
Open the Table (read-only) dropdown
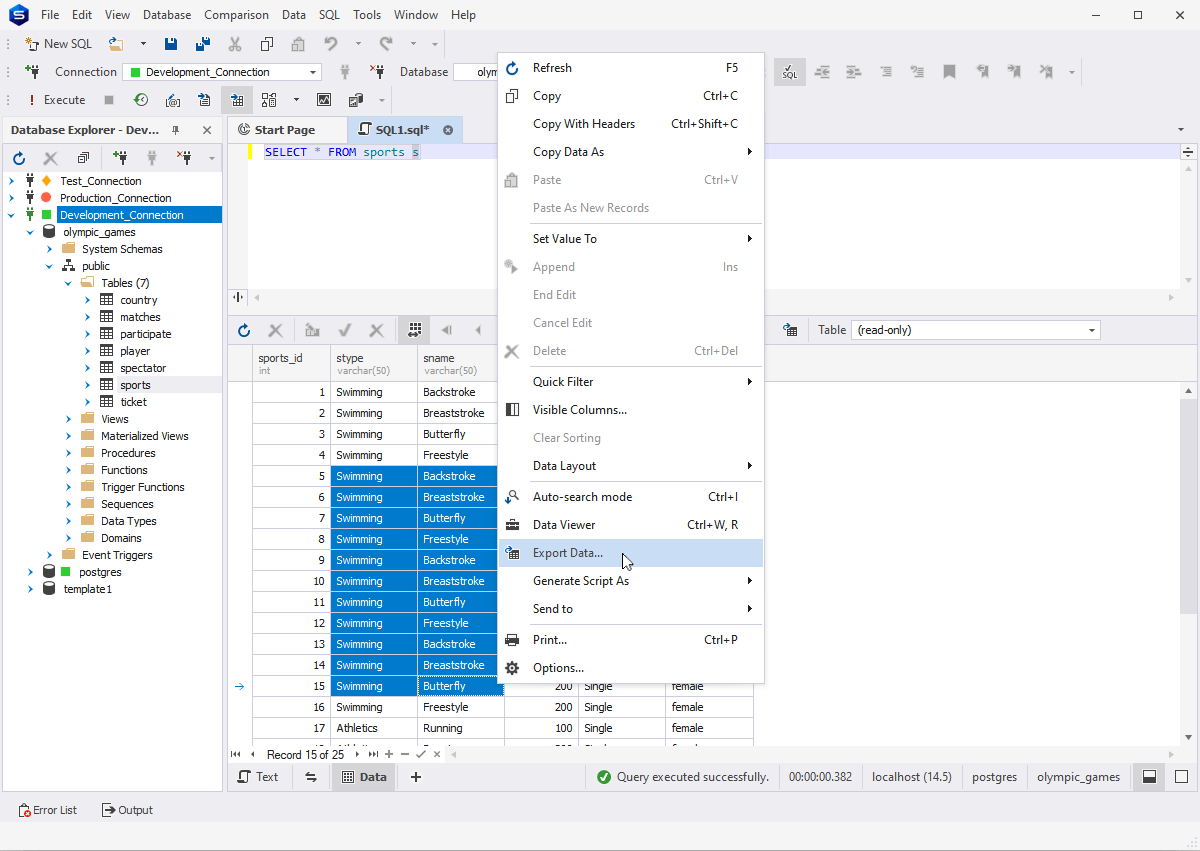[x=1092, y=329]
